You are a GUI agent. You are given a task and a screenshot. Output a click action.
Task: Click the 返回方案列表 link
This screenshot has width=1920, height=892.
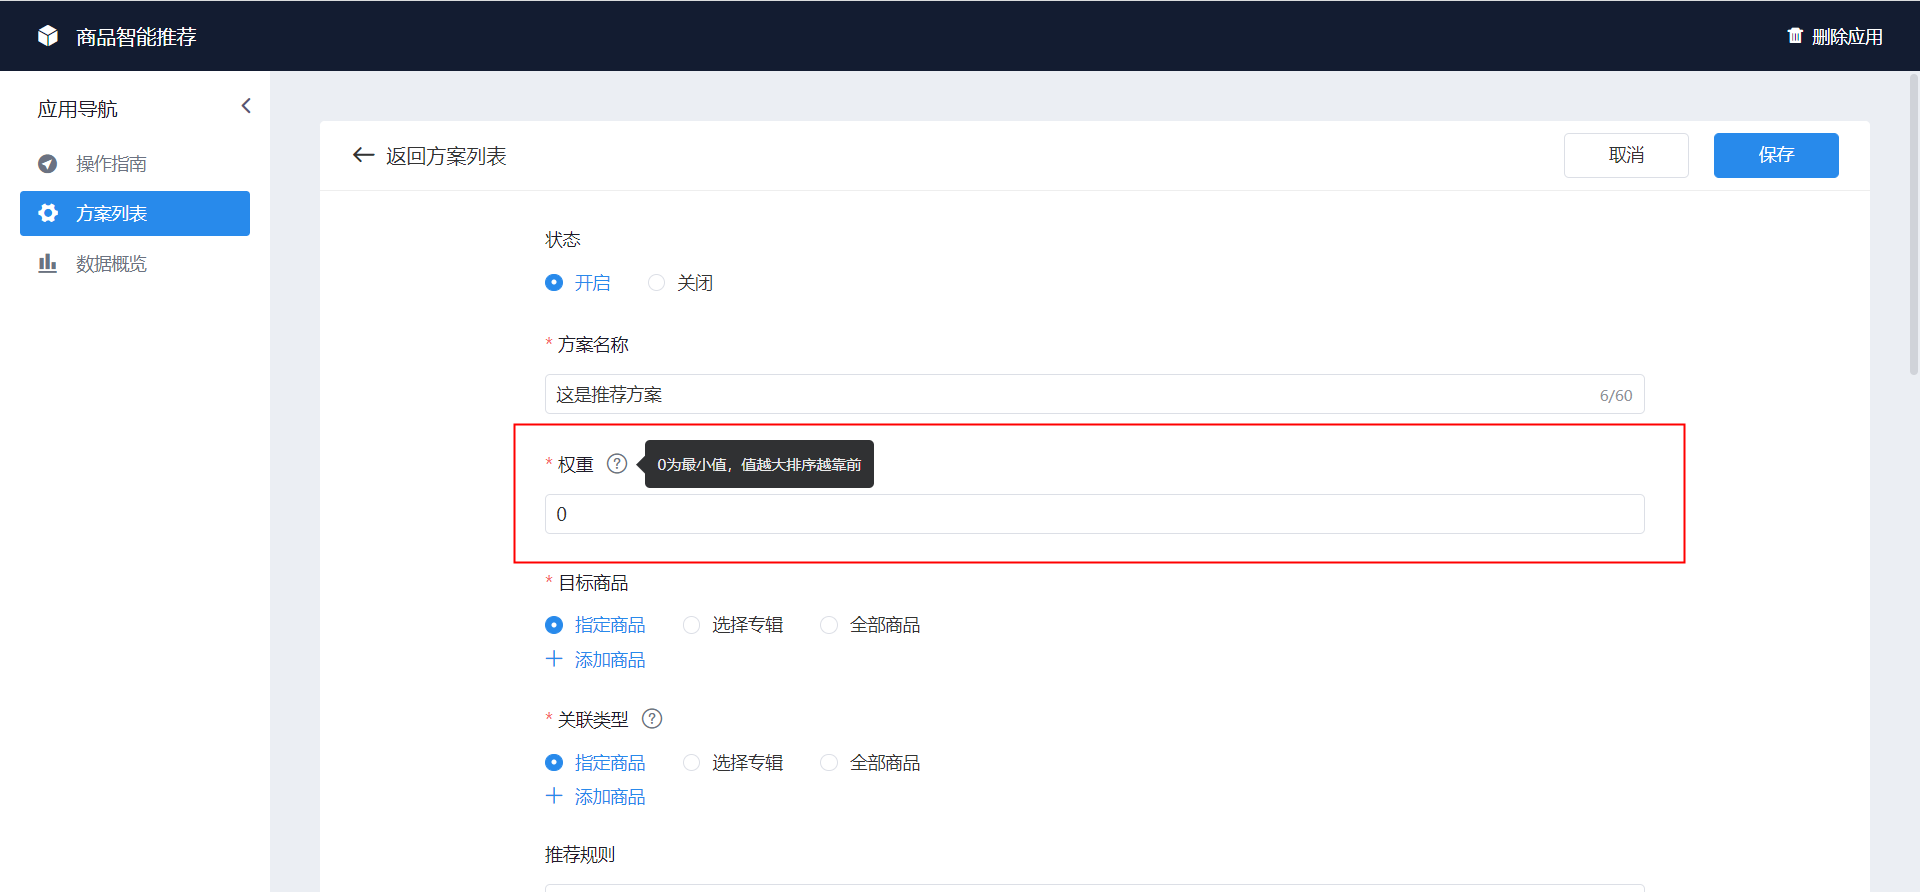(x=446, y=156)
